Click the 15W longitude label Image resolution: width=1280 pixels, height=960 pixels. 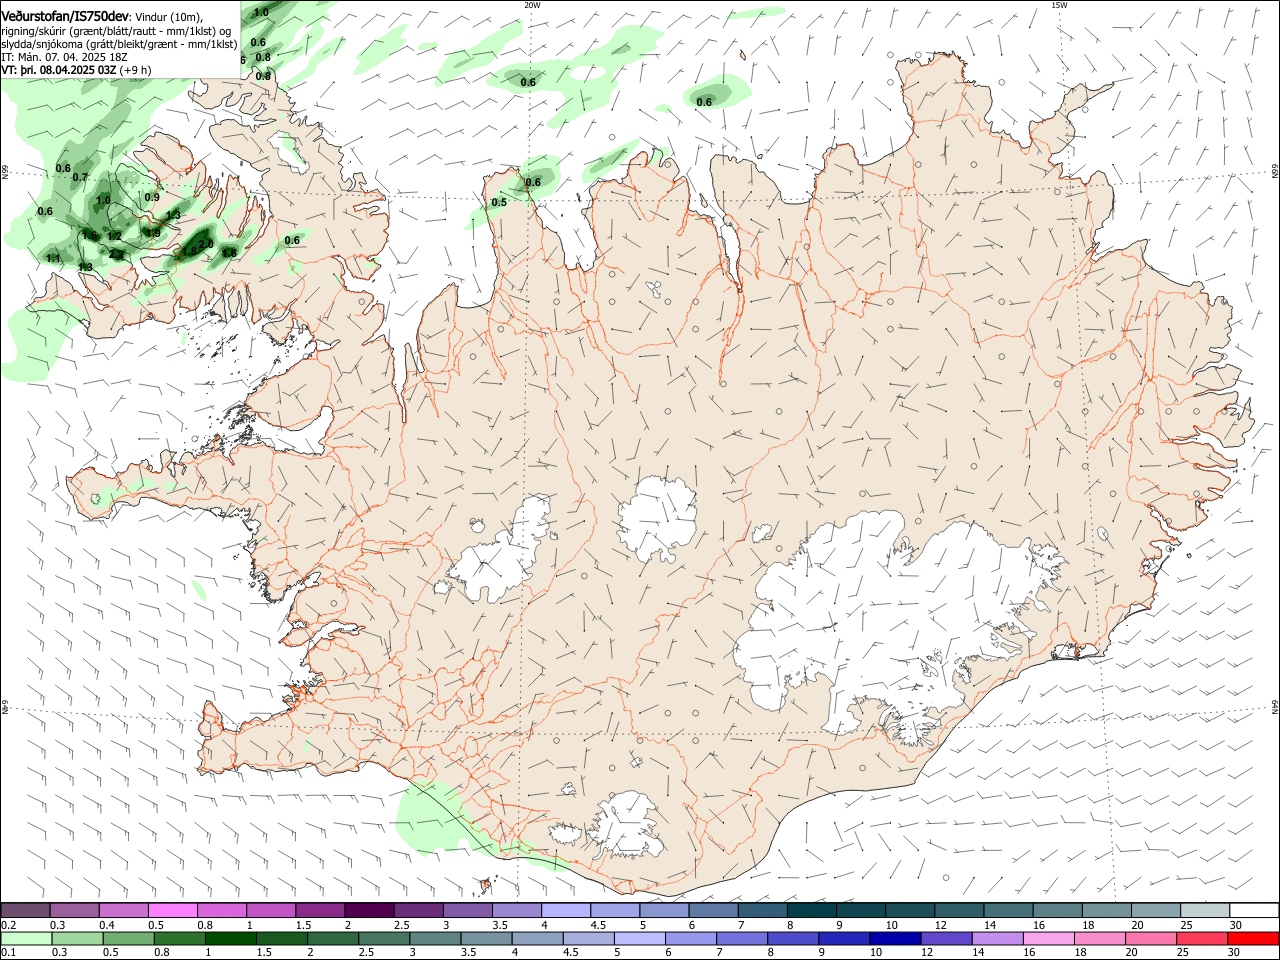click(1059, 5)
